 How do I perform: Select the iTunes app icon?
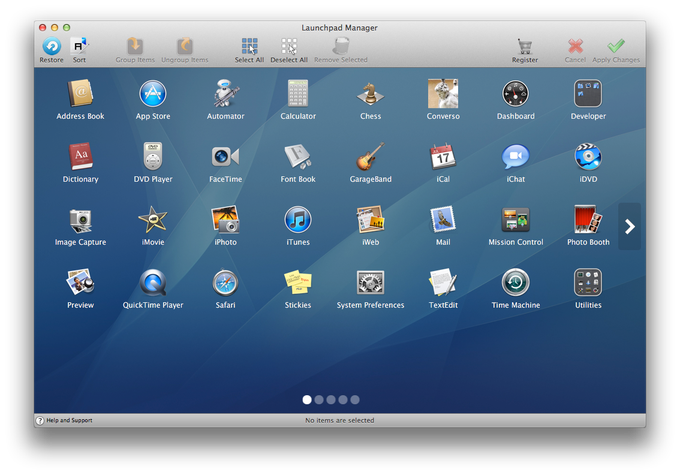click(297, 220)
